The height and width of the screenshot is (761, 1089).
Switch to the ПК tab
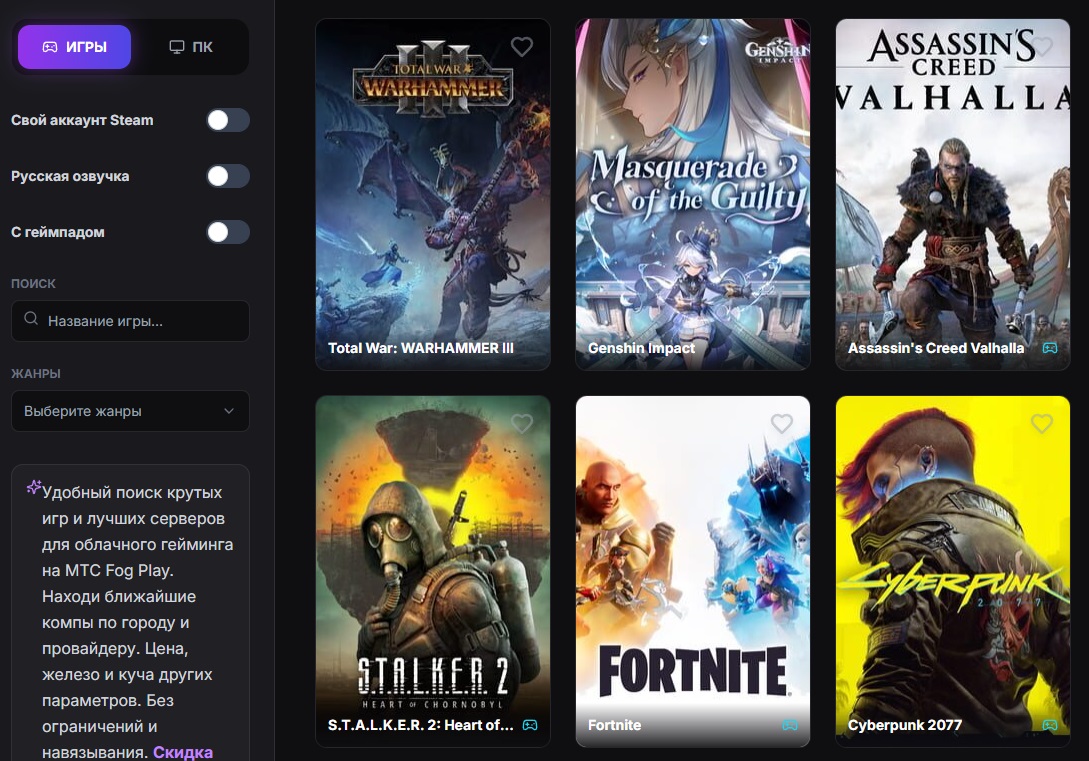tap(191, 47)
